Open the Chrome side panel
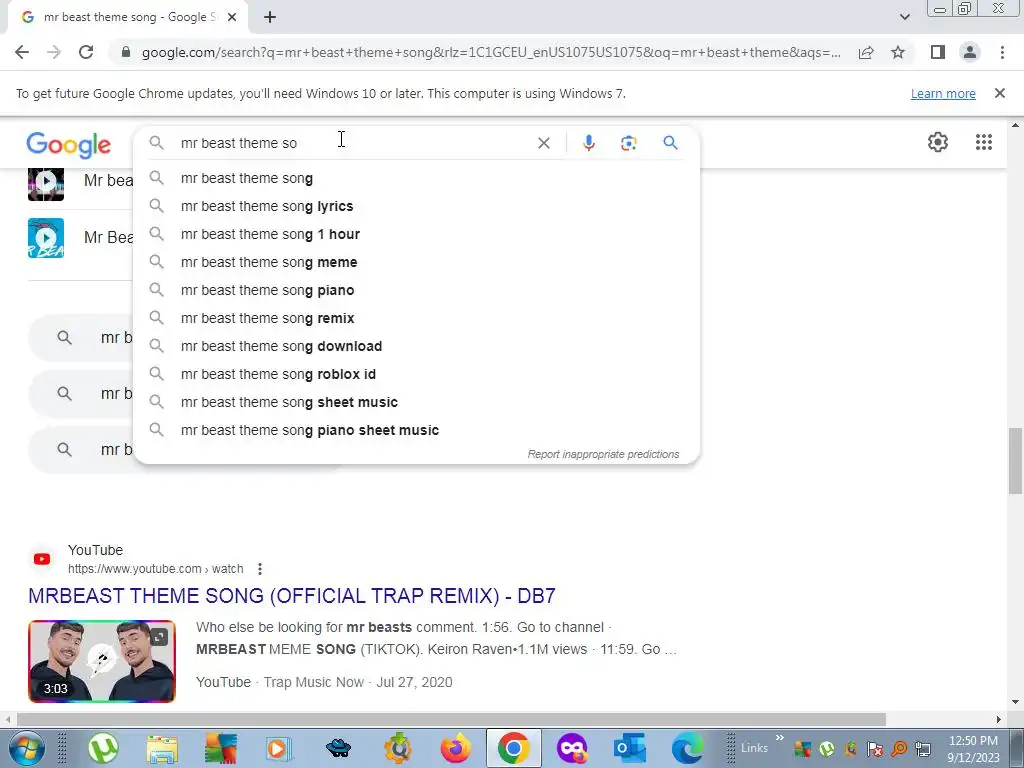The width and height of the screenshot is (1024, 768). pos(938,52)
